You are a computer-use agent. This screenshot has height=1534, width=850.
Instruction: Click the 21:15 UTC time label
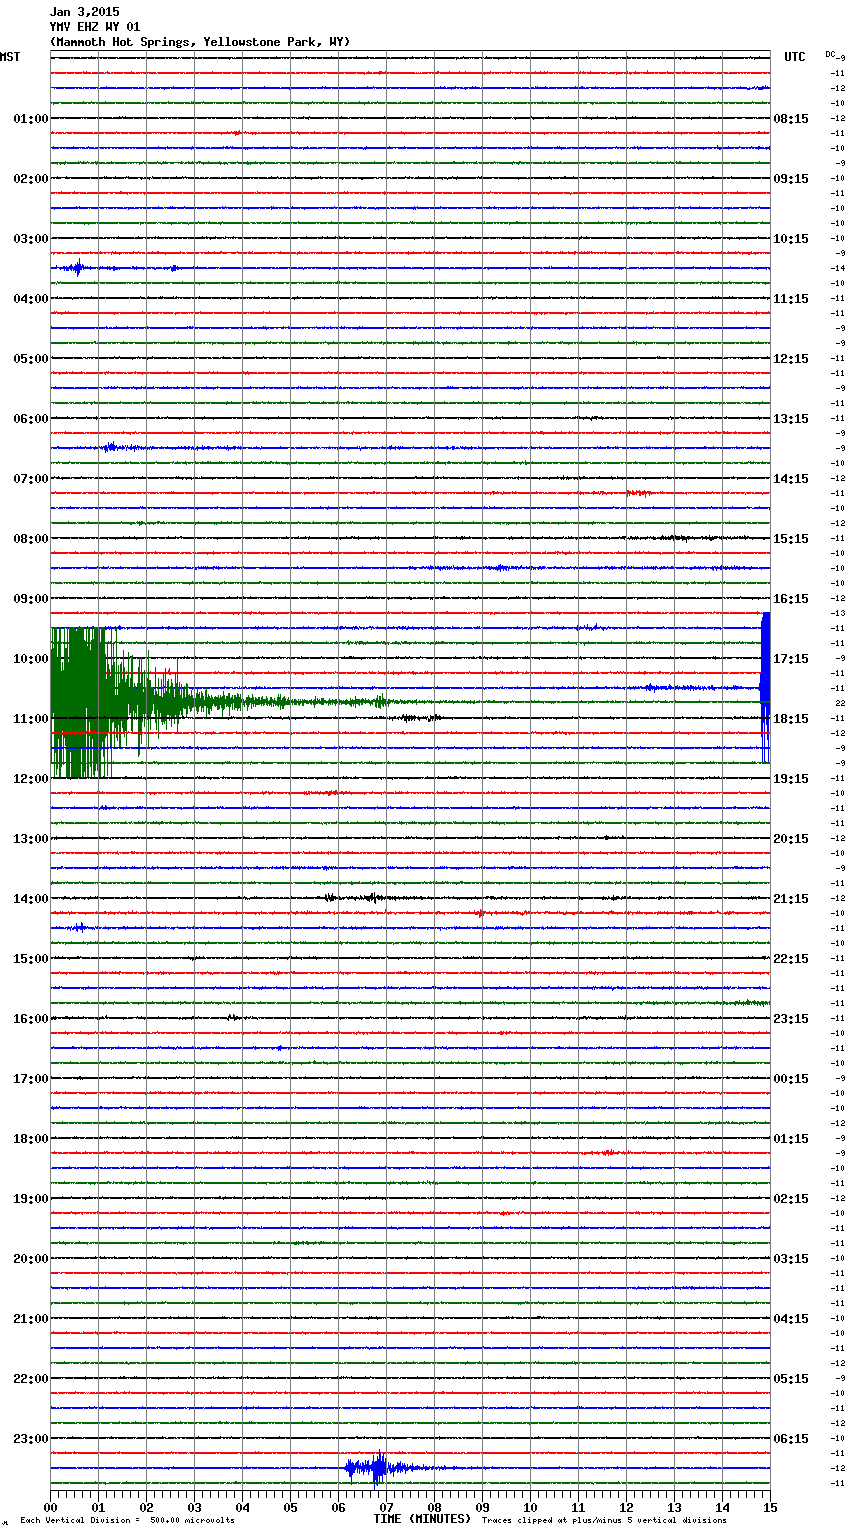point(791,899)
